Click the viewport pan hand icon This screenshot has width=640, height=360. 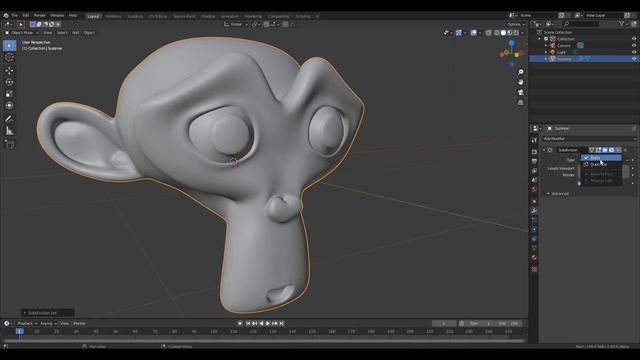tap(520, 82)
